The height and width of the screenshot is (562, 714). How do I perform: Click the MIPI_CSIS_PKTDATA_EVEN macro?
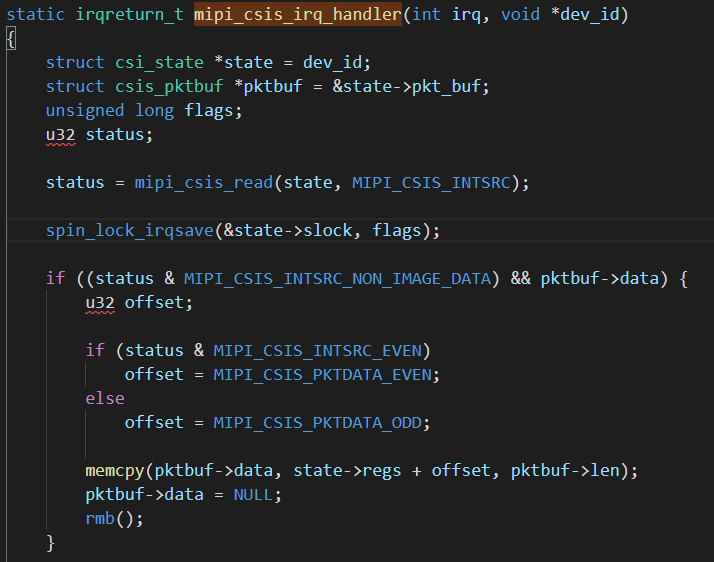326,374
